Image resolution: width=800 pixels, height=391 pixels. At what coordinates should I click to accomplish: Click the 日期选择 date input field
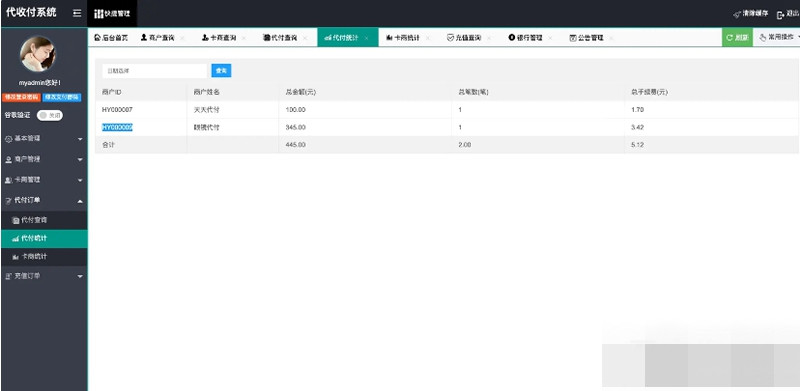(154, 71)
